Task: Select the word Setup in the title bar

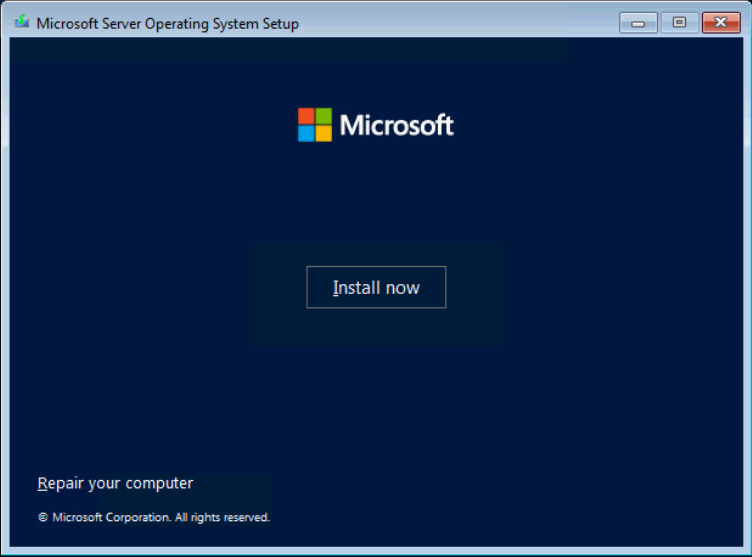Action: click(x=278, y=23)
